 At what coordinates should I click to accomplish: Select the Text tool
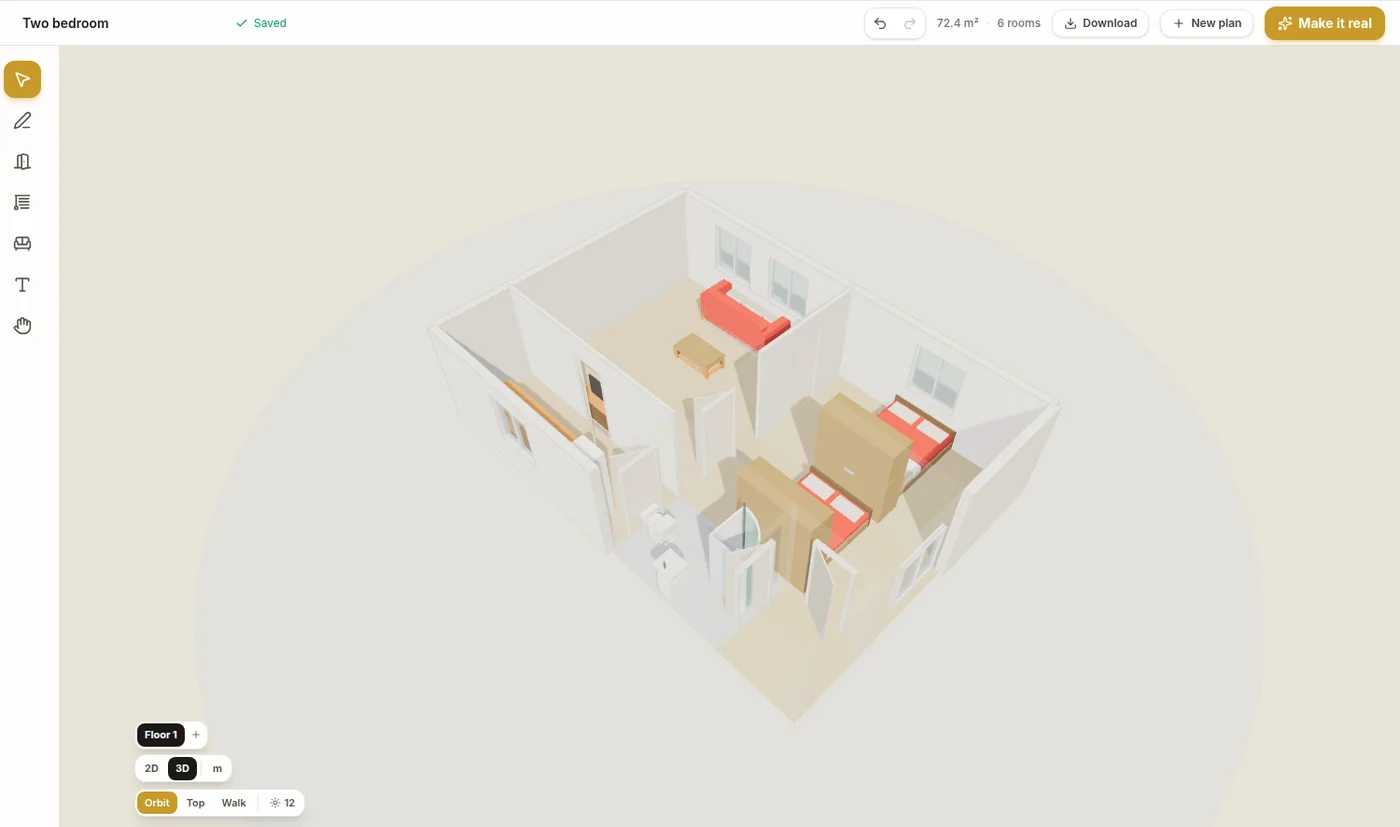pos(22,285)
